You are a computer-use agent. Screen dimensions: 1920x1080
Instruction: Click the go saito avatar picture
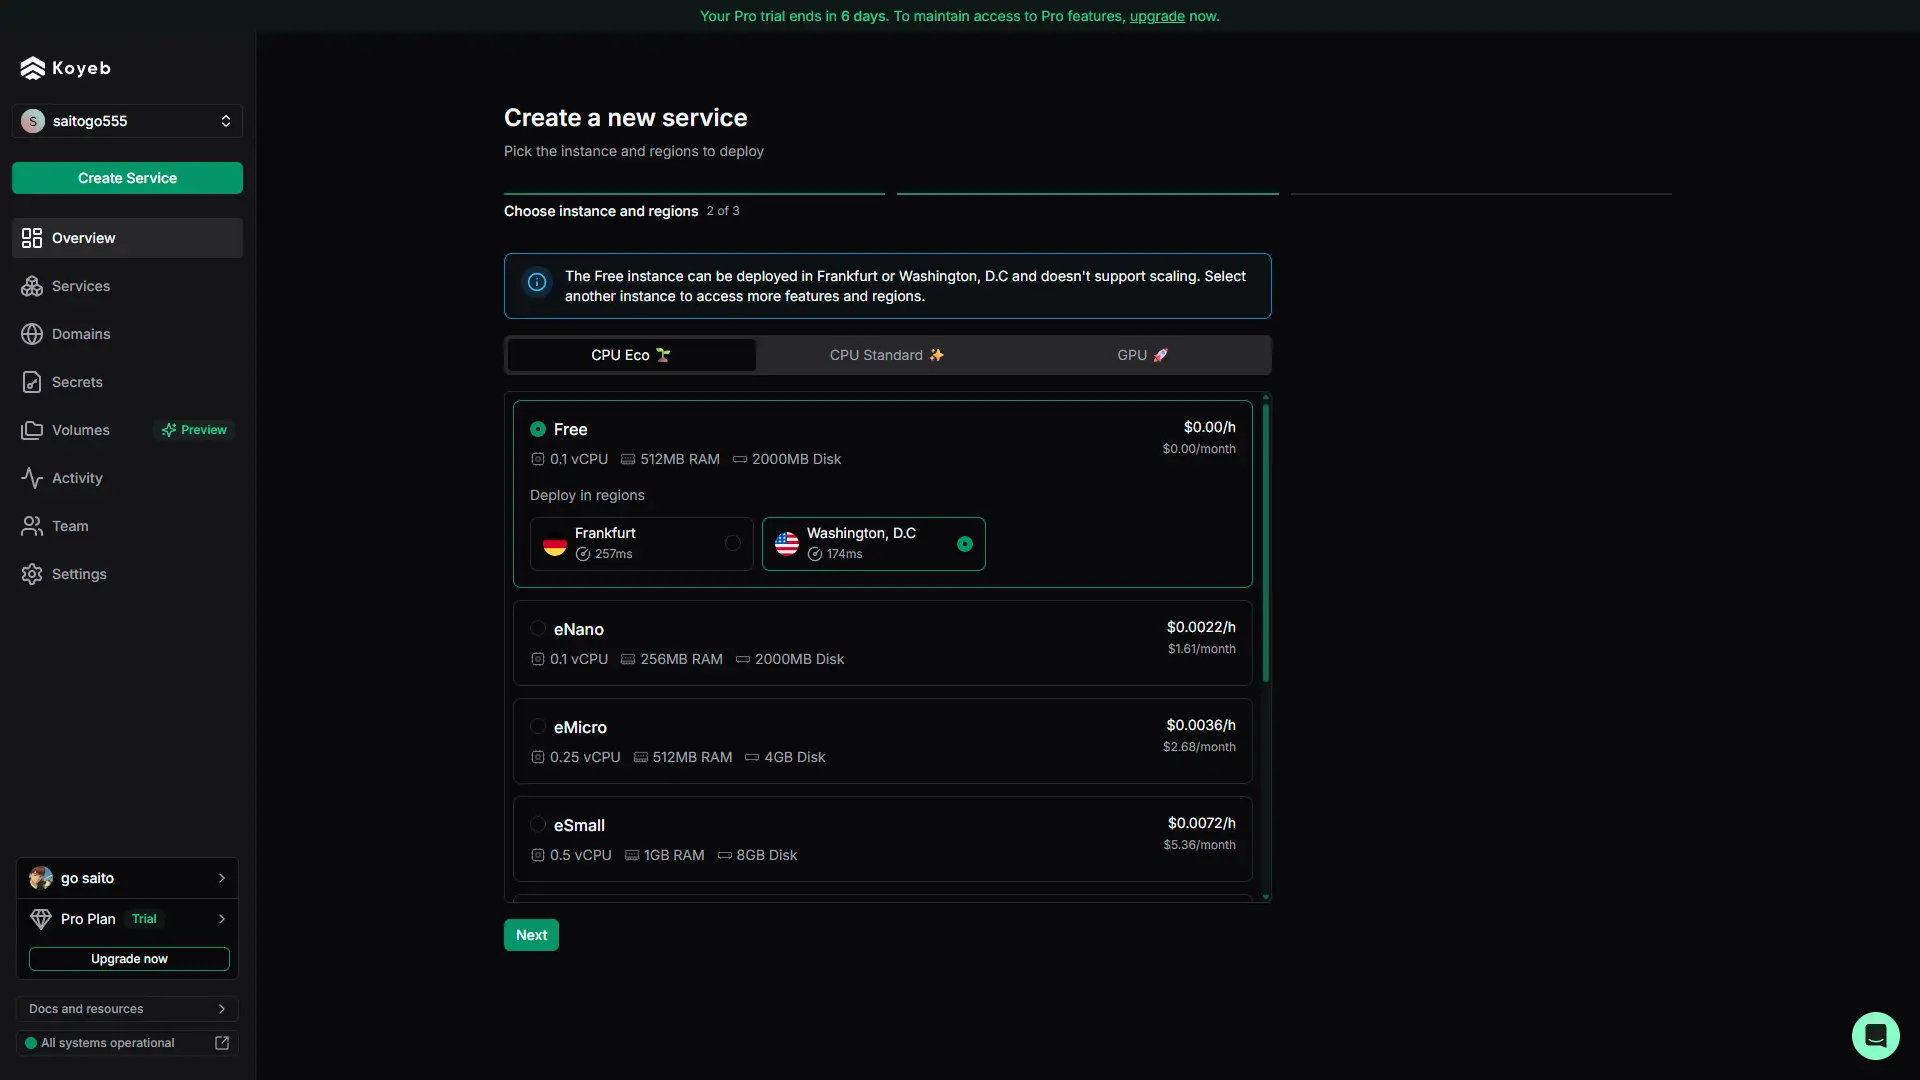coord(41,878)
